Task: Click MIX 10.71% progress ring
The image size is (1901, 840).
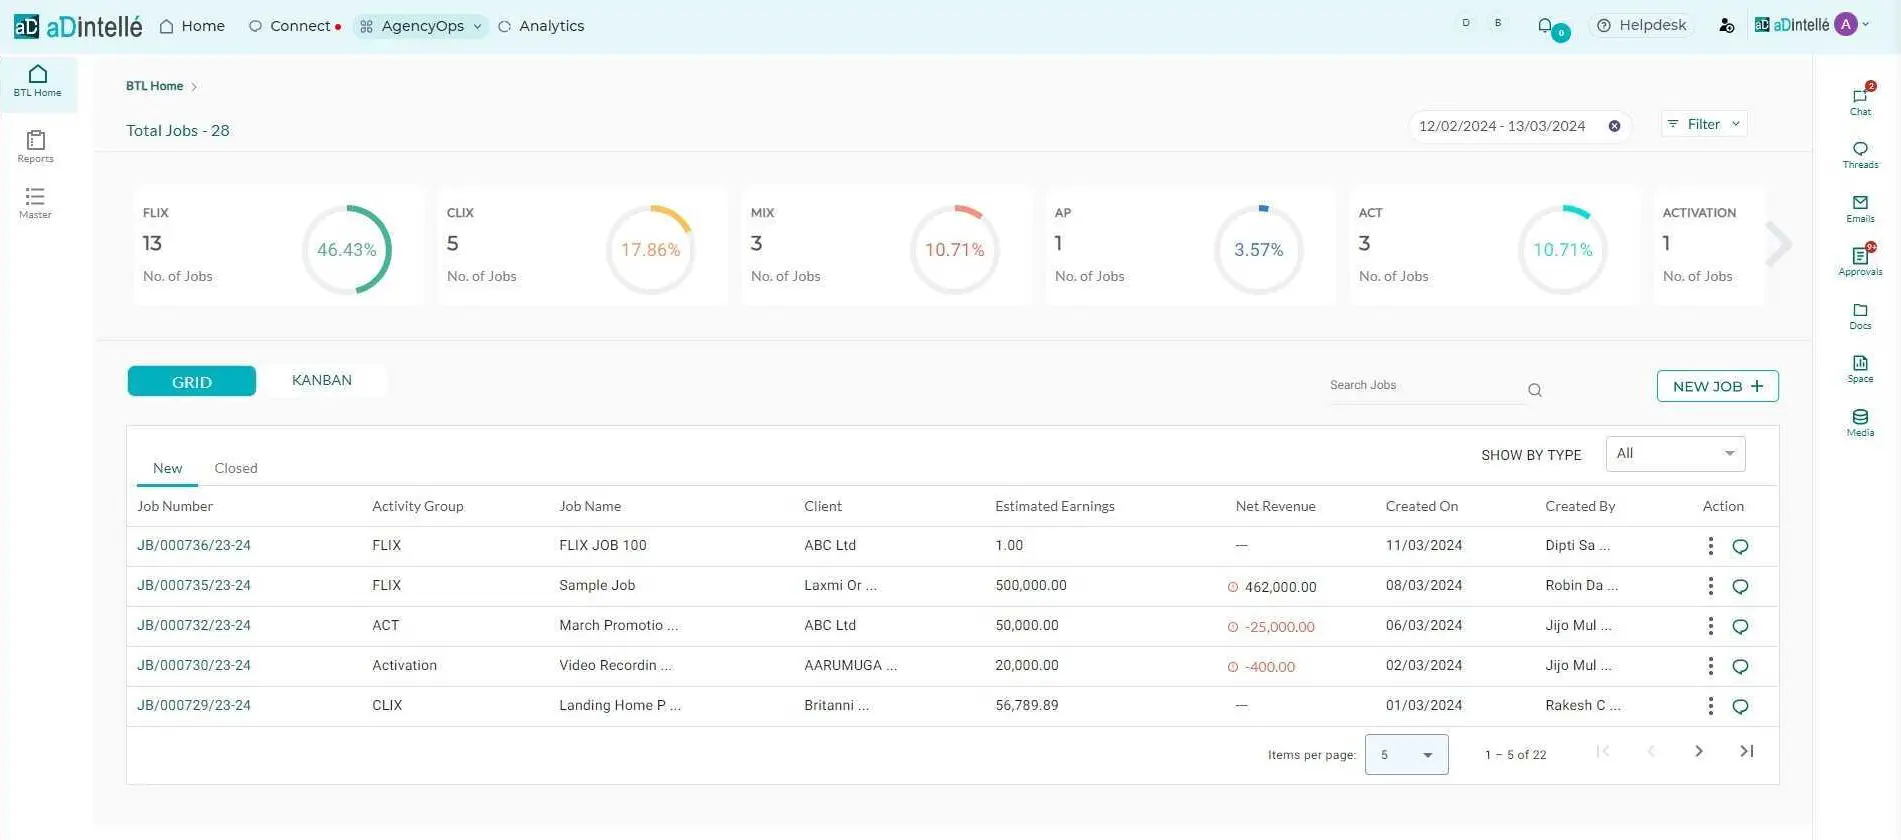Action: 954,249
